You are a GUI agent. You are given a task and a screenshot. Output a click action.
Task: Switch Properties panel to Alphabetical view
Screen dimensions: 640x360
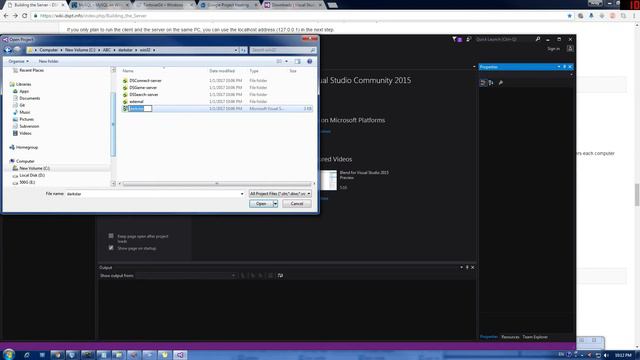coord(491,83)
